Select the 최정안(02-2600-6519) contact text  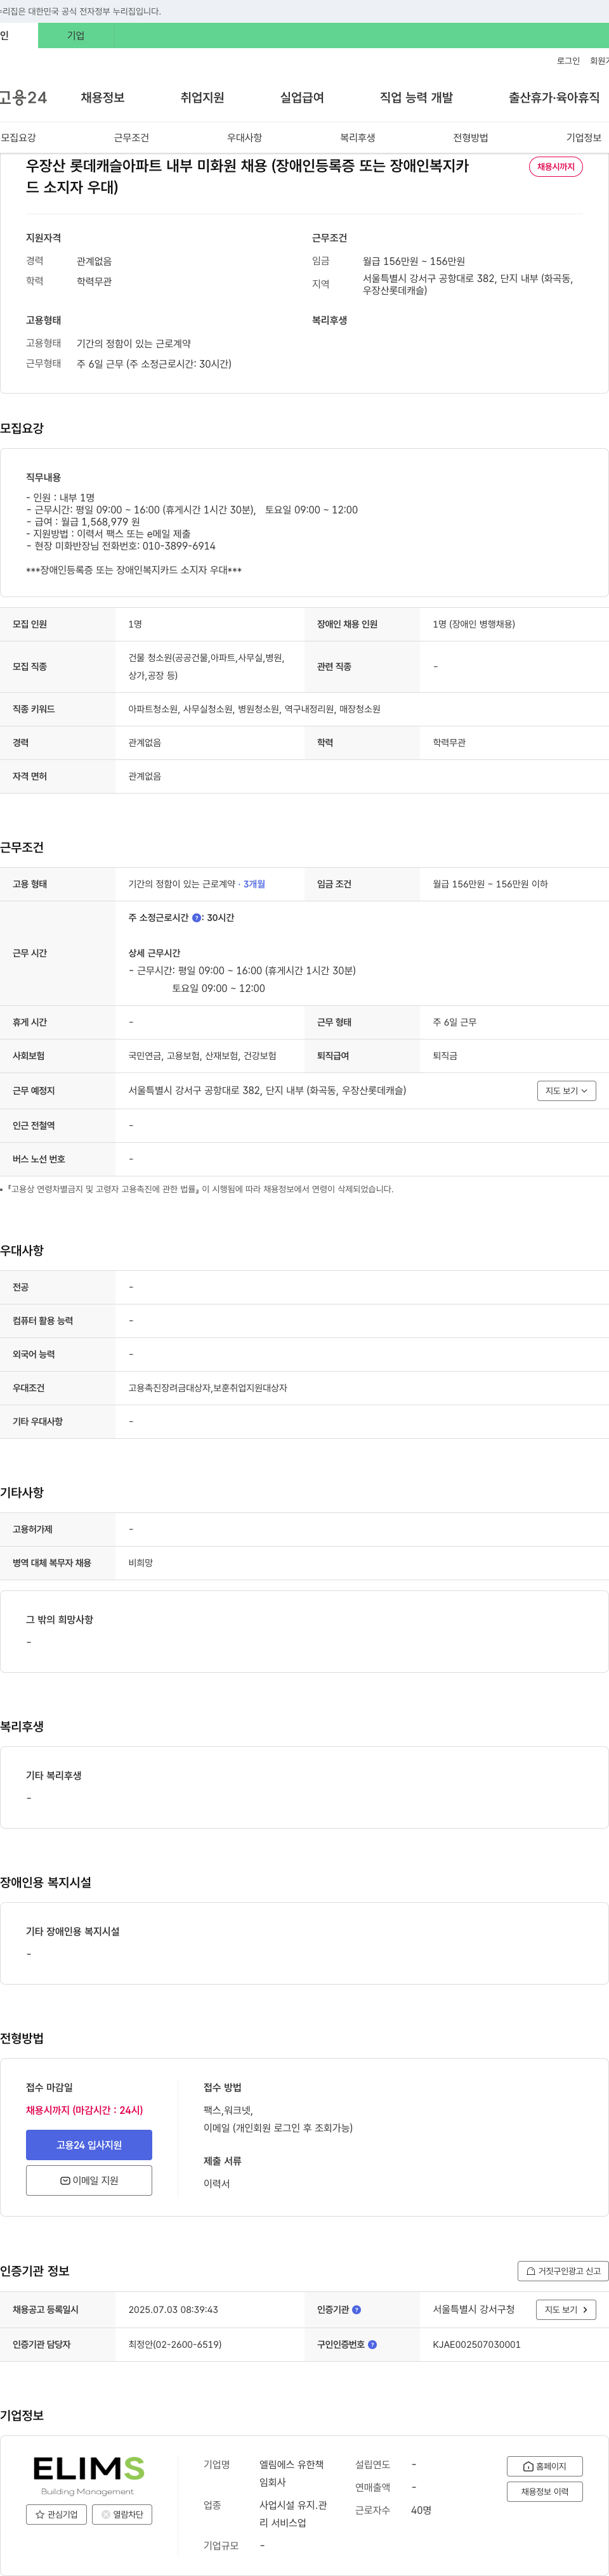click(175, 2344)
